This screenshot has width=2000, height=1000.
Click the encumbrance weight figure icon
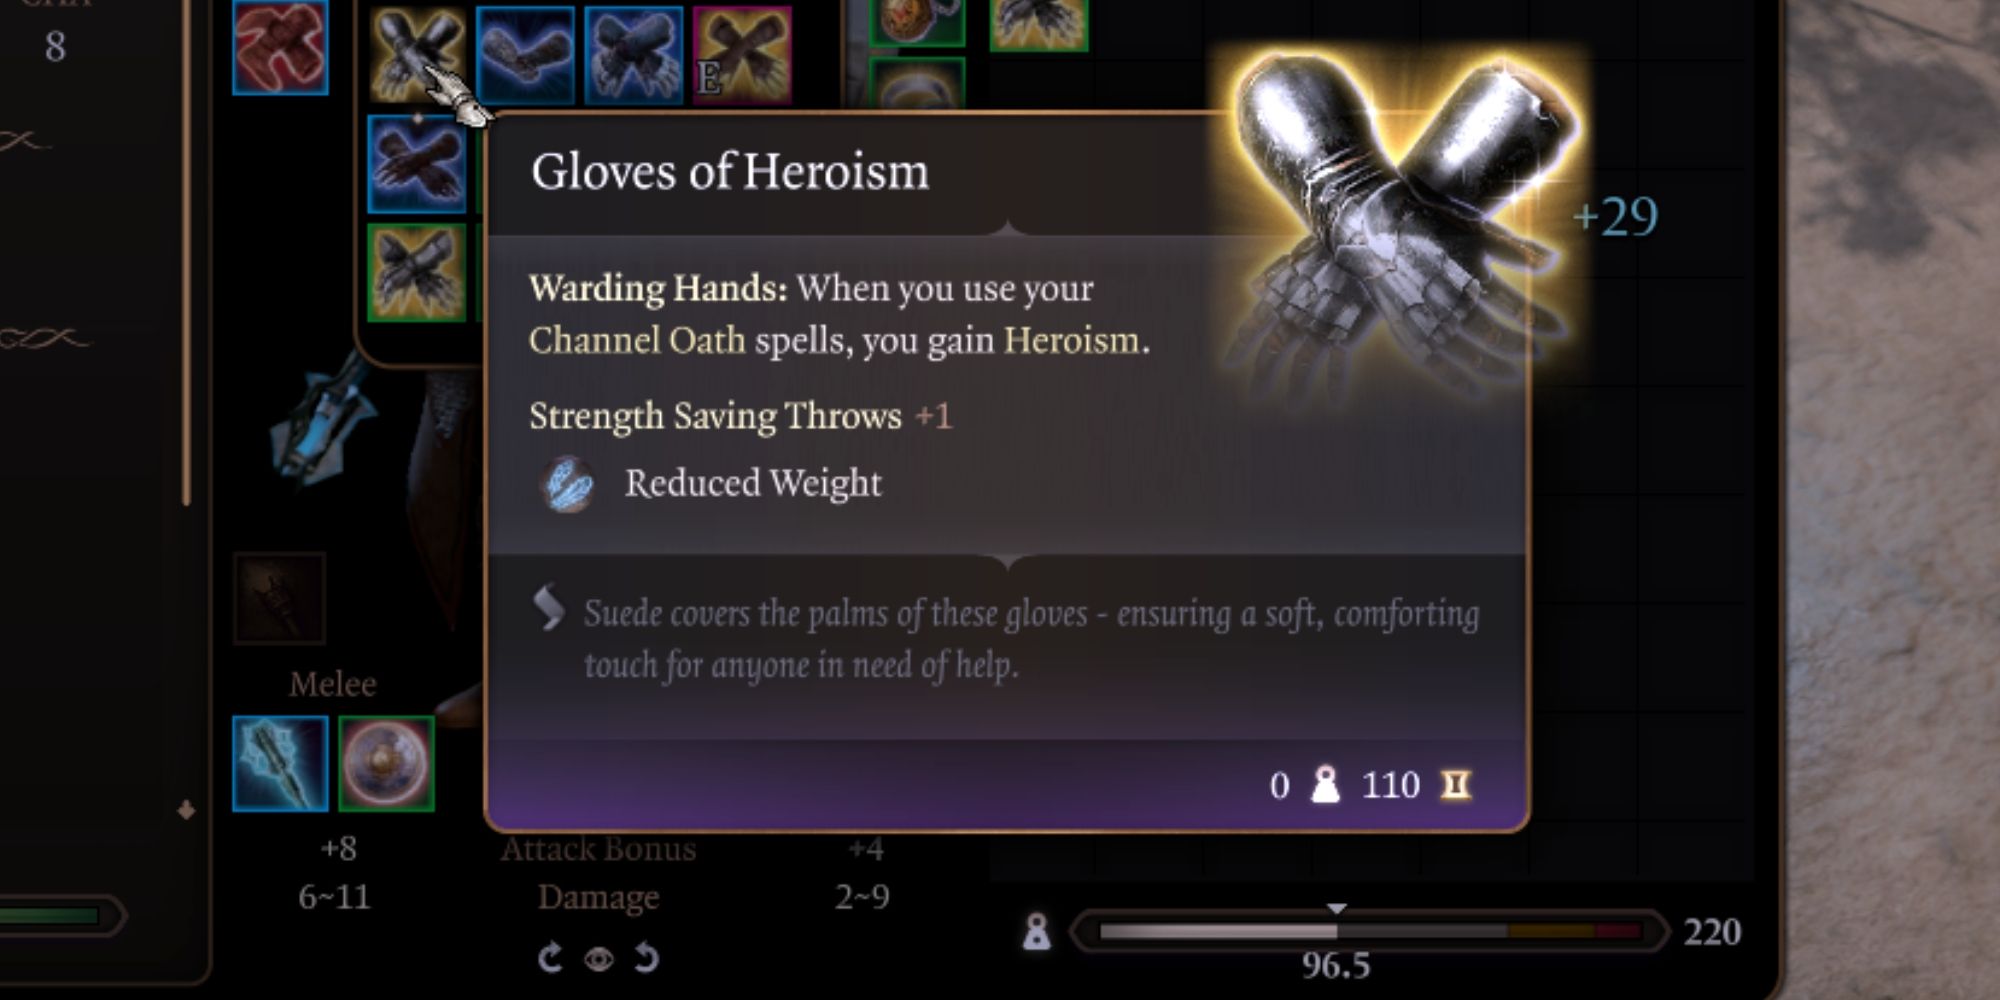[x=1037, y=931]
